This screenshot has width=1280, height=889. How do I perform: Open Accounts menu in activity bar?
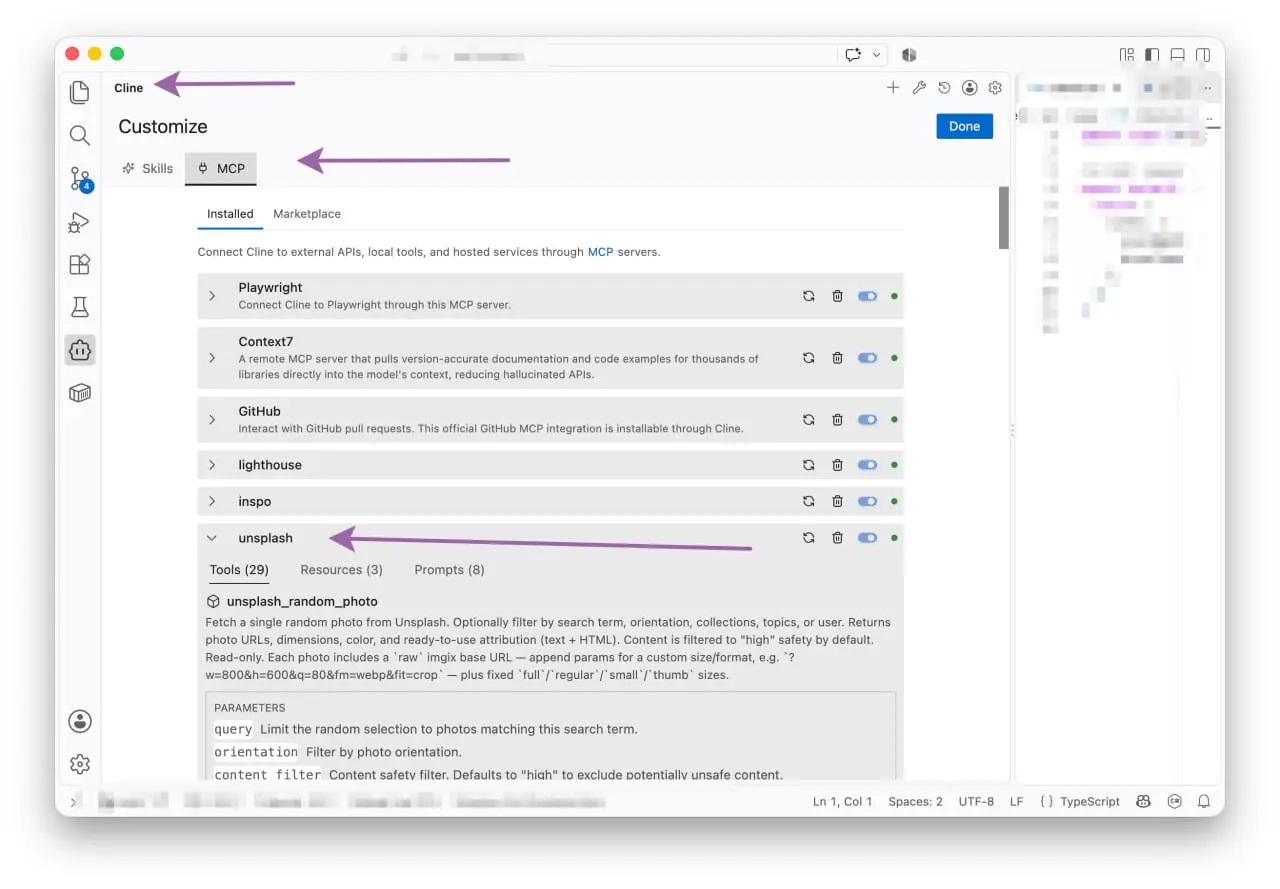tap(80, 721)
